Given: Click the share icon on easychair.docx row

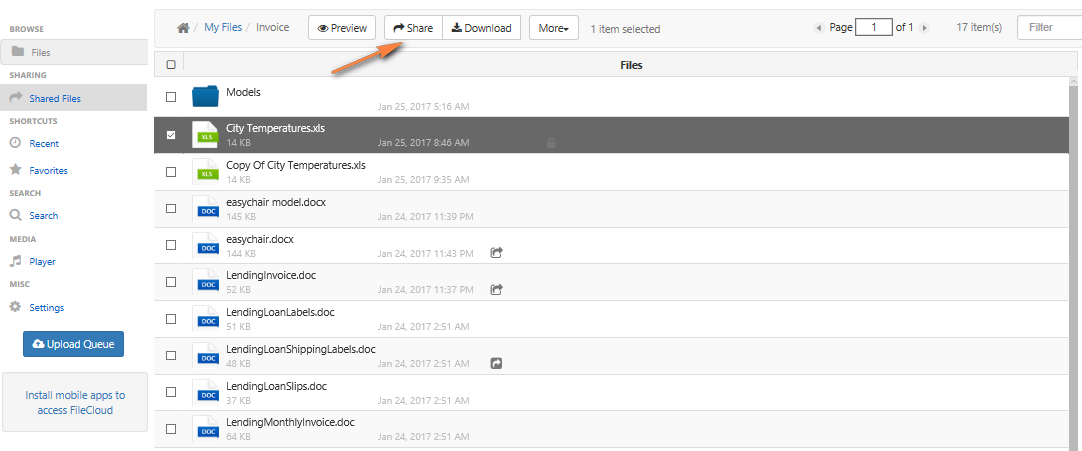Looking at the screenshot, I should pos(496,253).
